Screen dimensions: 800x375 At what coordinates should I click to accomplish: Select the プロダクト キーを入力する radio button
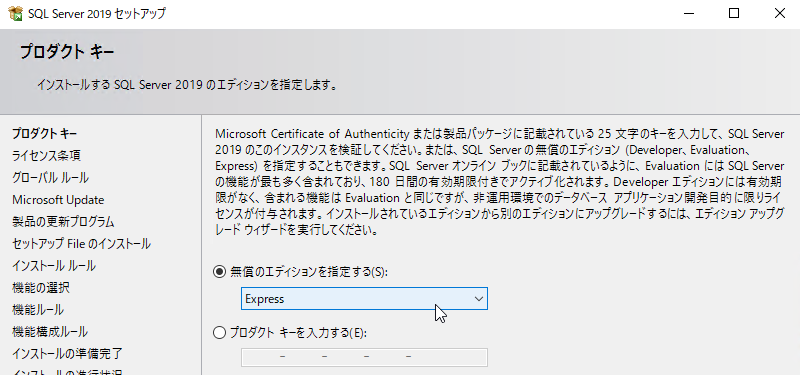219,333
